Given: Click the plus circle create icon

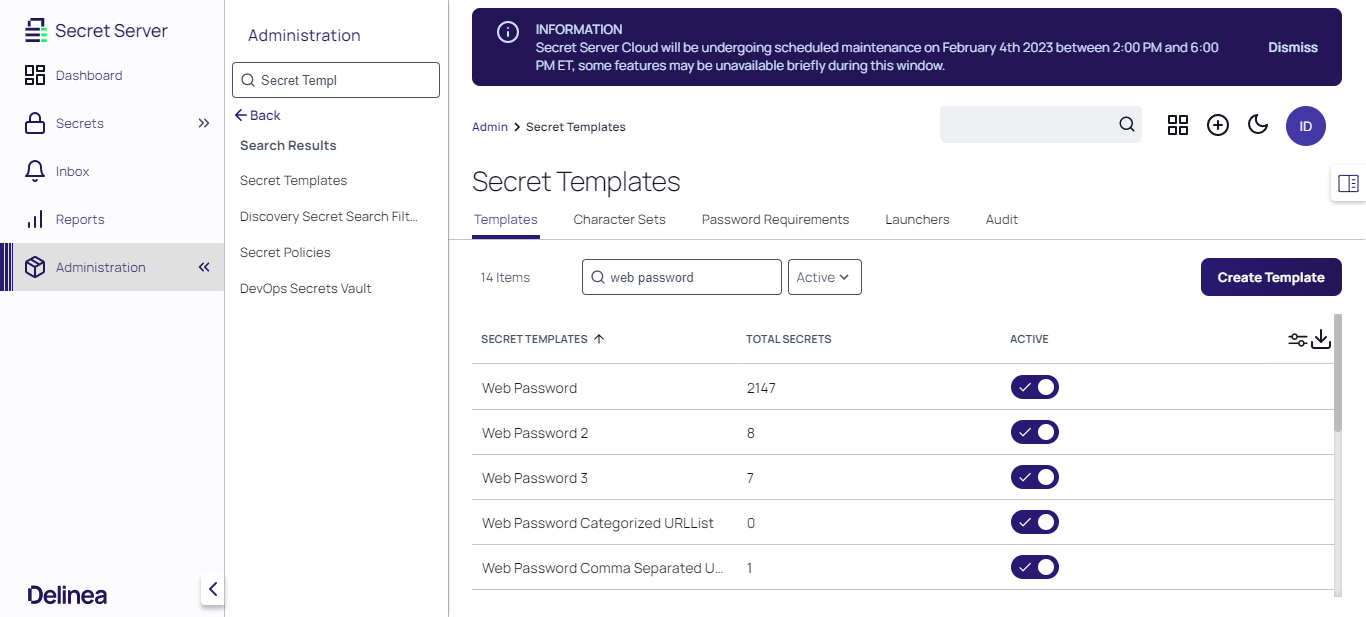Looking at the screenshot, I should pyautogui.click(x=1218, y=125).
